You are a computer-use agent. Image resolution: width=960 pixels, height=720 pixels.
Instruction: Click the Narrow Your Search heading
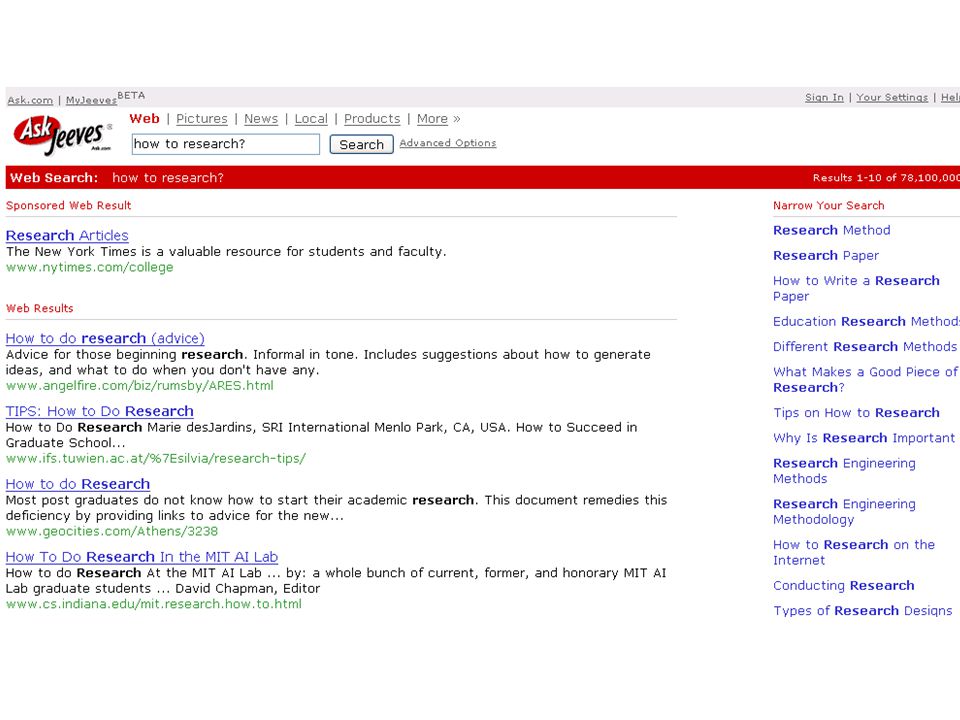(x=828, y=206)
